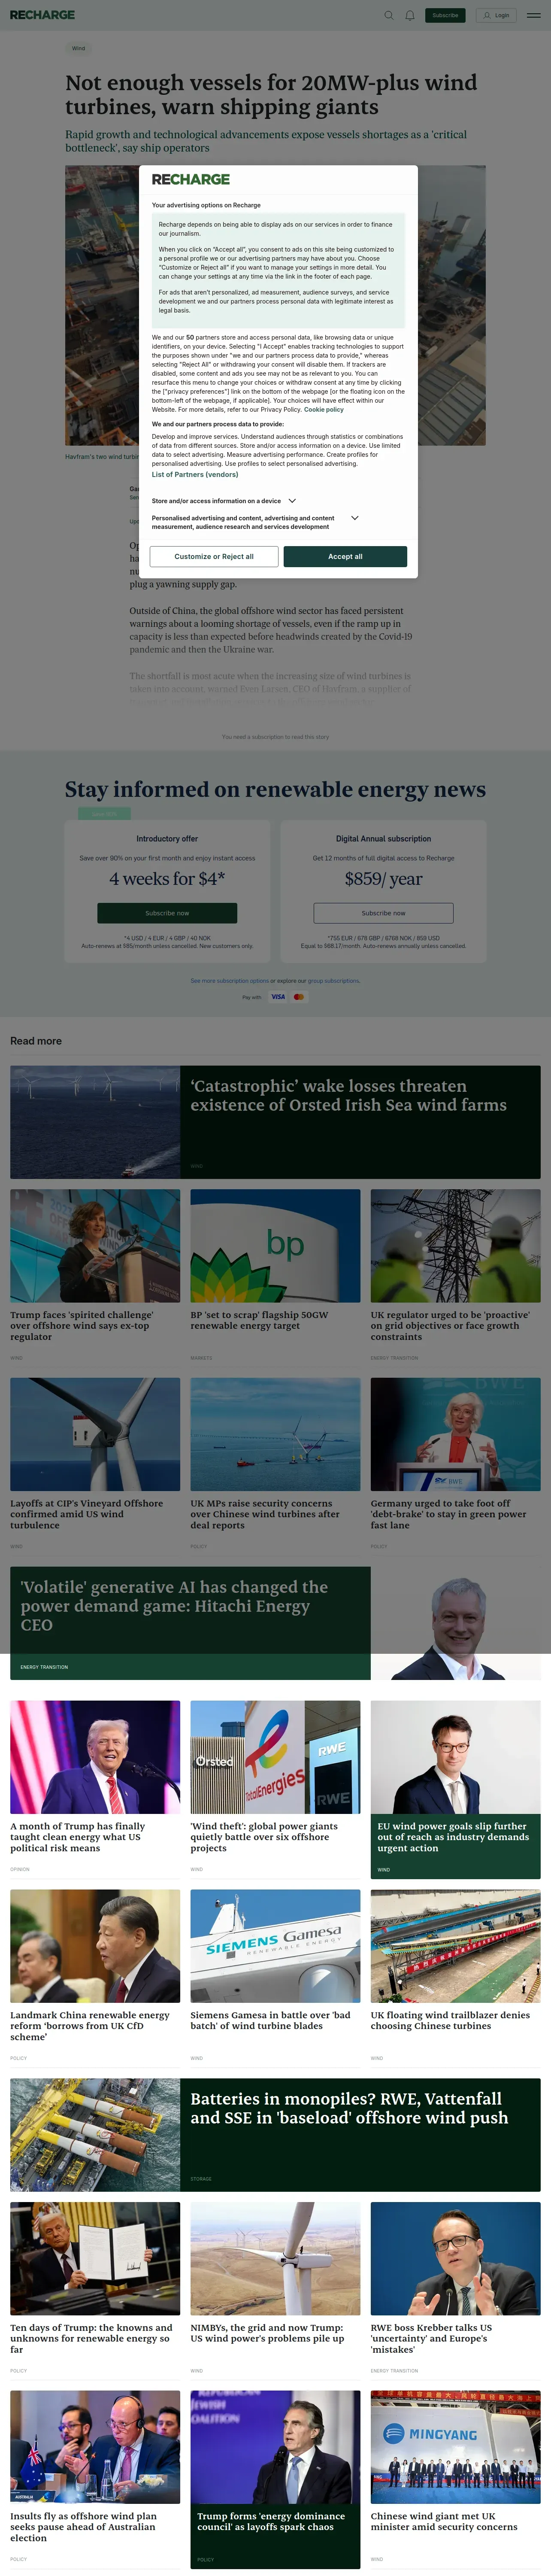This screenshot has width=551, height=2576.
Task: Open UK MPs security concerns article
Action: (265, 1514)
